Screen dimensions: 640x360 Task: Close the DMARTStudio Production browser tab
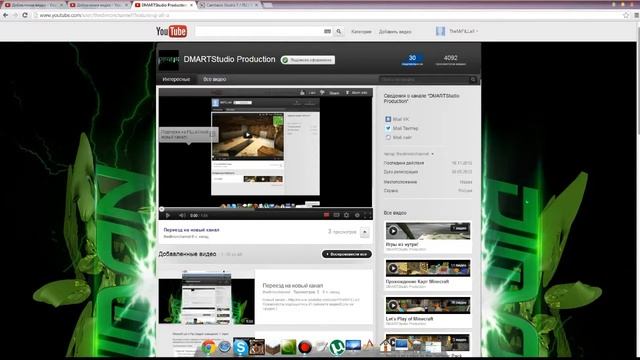[191, 5]
